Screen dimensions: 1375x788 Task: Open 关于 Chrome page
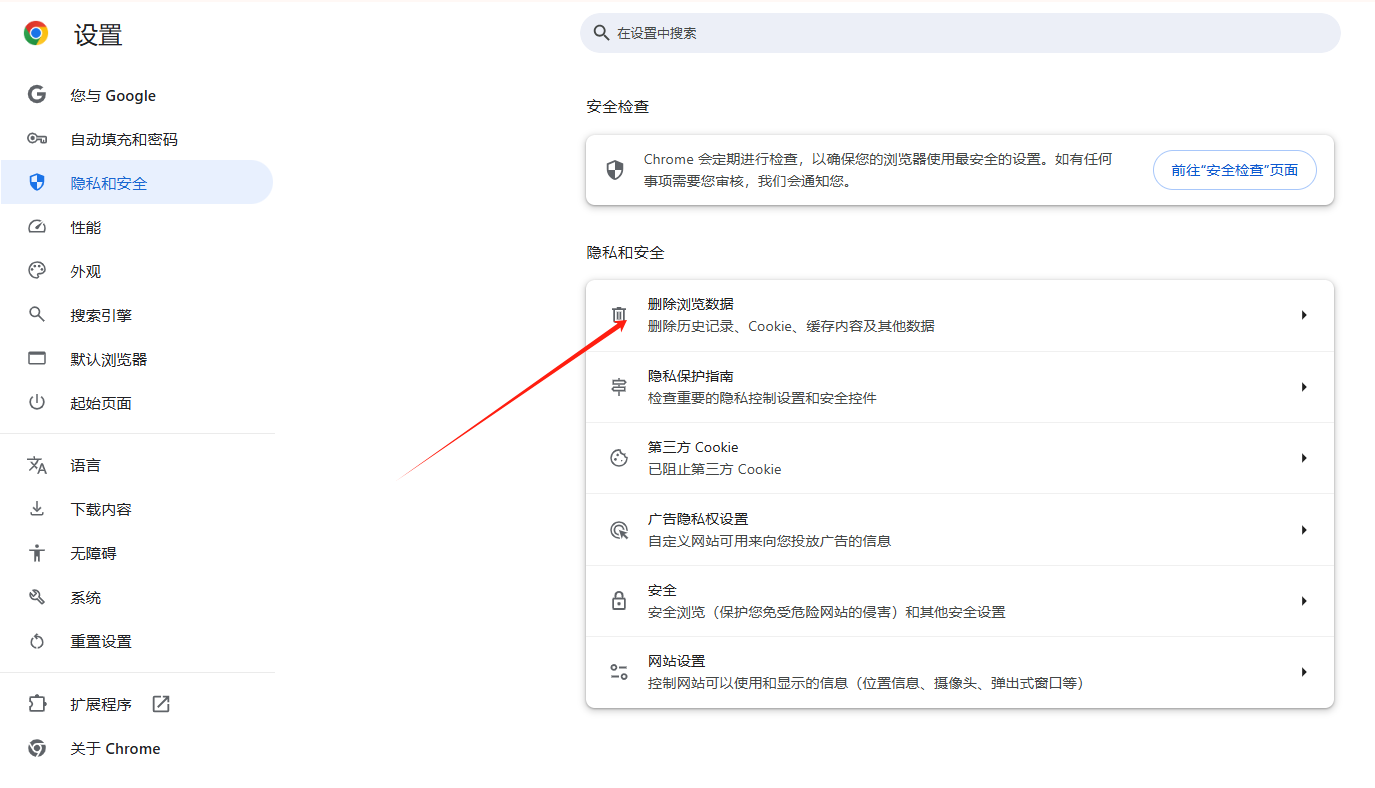[137, 748]
